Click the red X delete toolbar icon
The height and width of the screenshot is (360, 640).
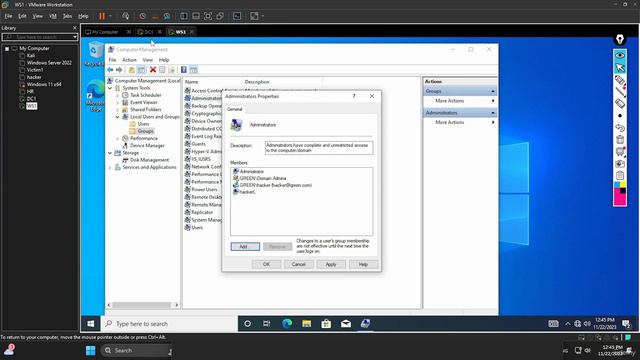(x=153, y=70)
